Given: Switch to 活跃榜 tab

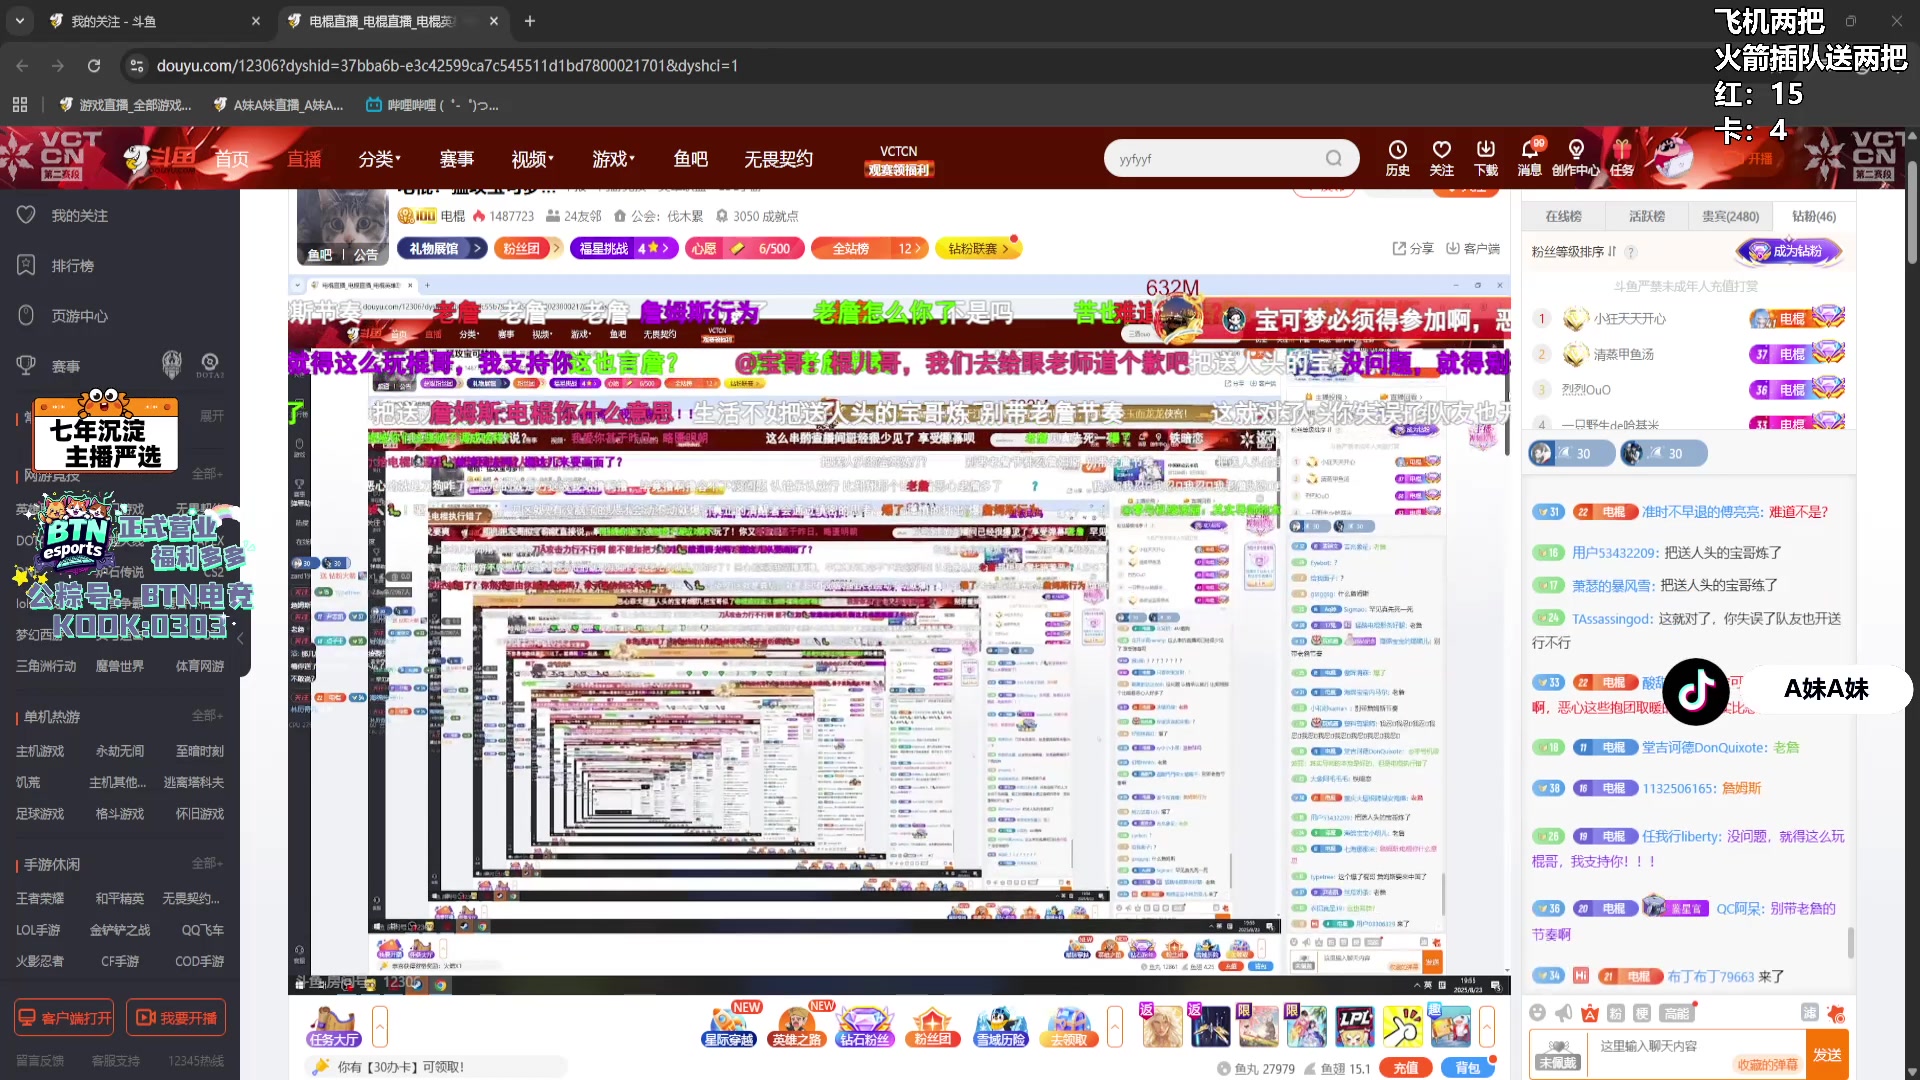Looking at the screenshot, I should pyautogui.click(x=1646, y=216).
